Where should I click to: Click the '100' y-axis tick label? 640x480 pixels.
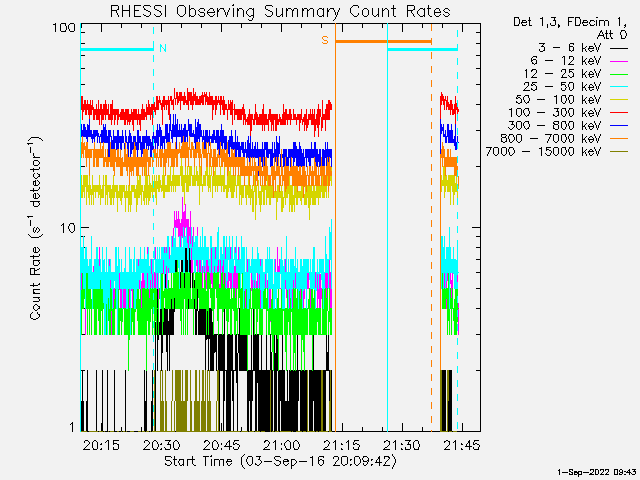point(64,28)
